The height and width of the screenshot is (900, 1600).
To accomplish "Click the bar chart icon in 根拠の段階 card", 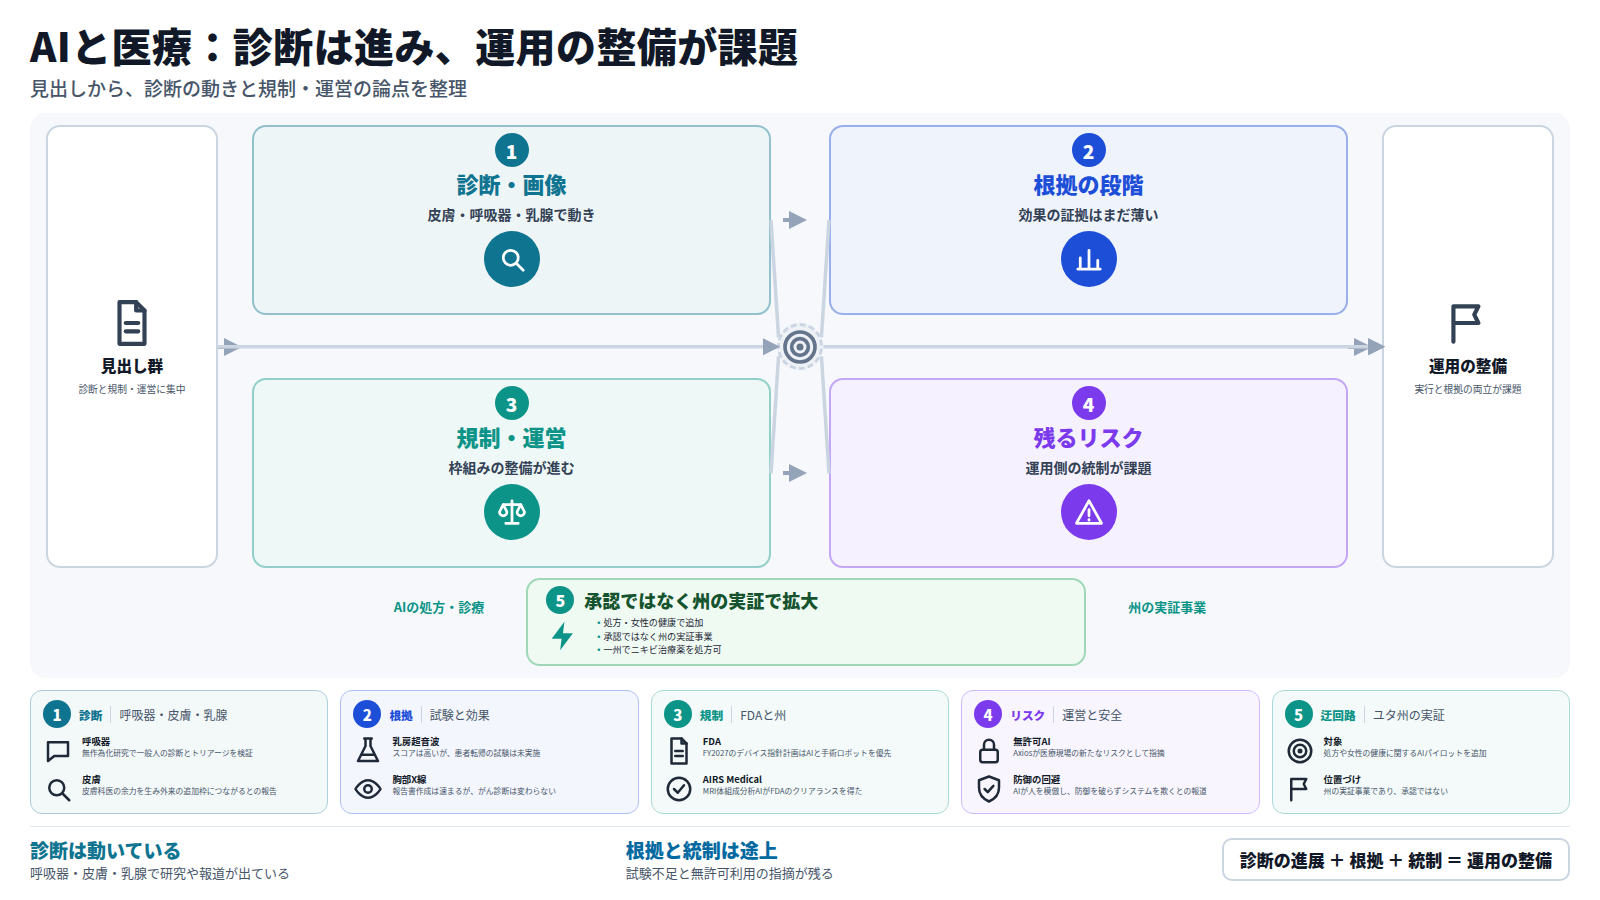I will 1089,260.
